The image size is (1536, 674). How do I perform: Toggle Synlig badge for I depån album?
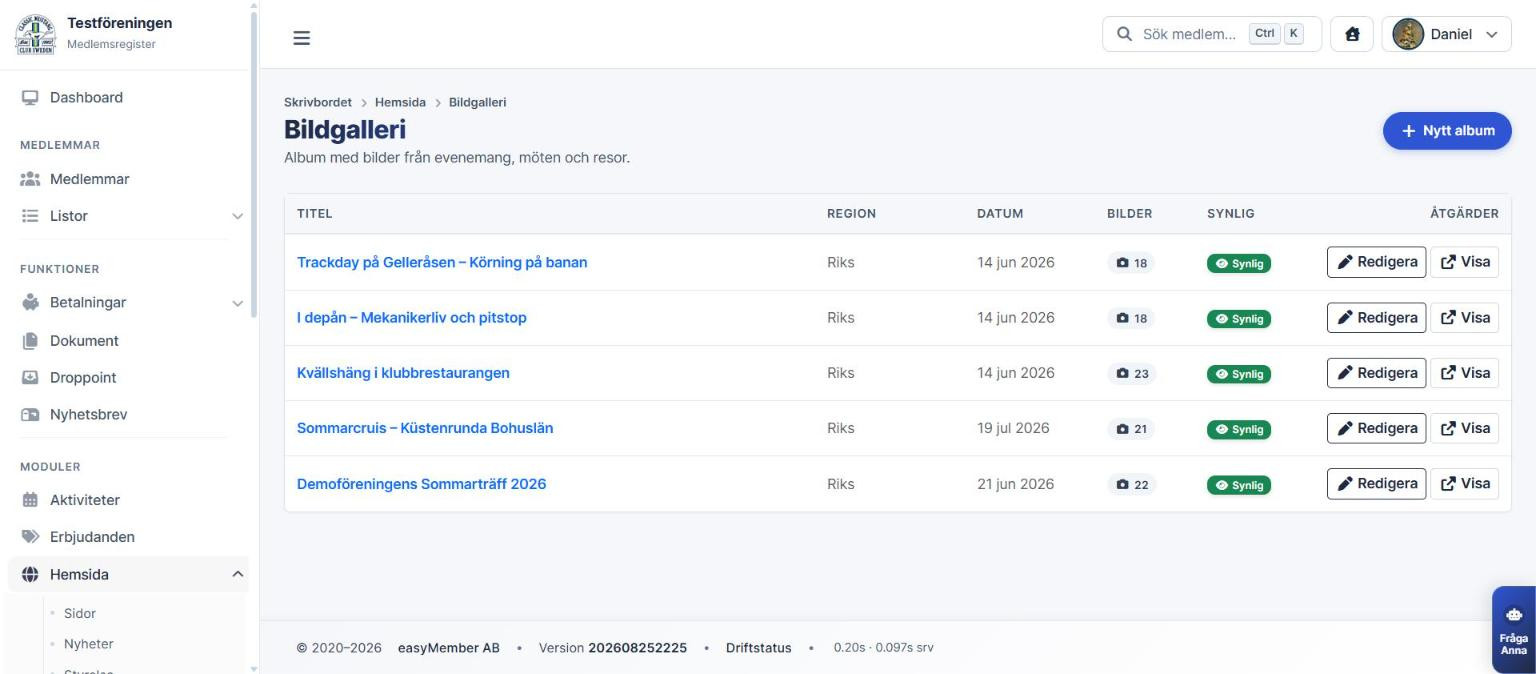pos(1239,319)
